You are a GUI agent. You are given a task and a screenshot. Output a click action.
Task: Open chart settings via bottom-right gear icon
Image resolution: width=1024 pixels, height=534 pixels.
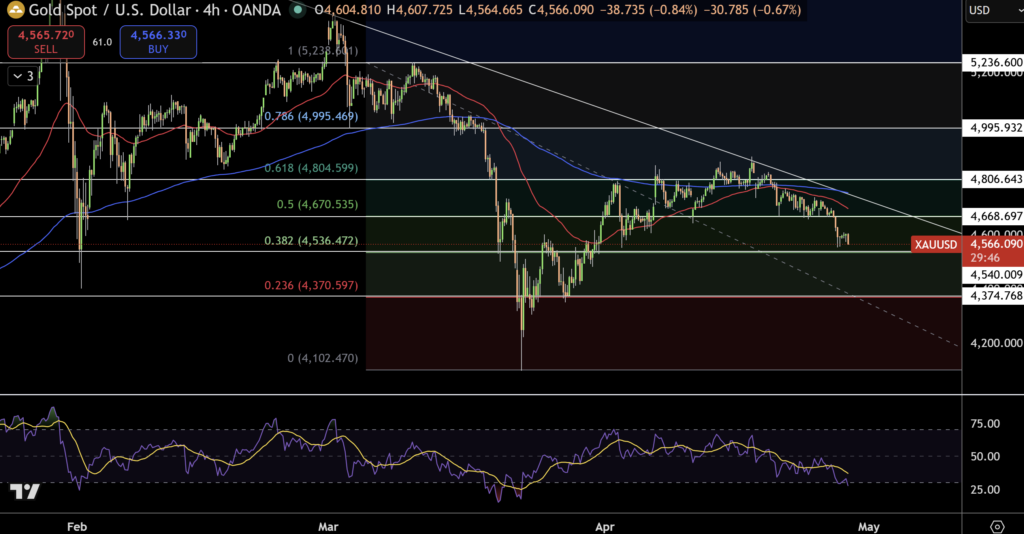pos(996,525)
